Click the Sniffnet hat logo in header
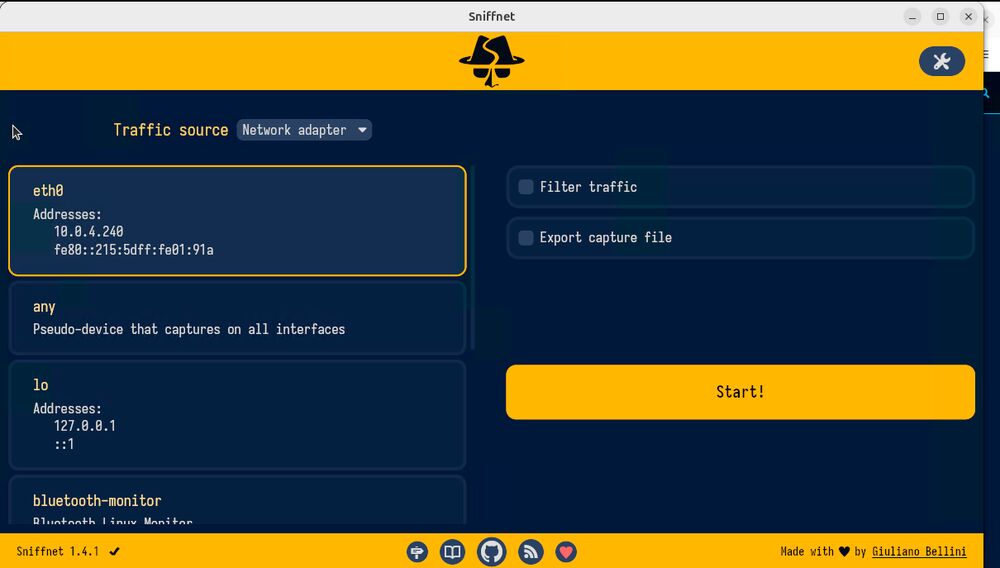This screenshot has width=1000, height=568. (491, 61)
